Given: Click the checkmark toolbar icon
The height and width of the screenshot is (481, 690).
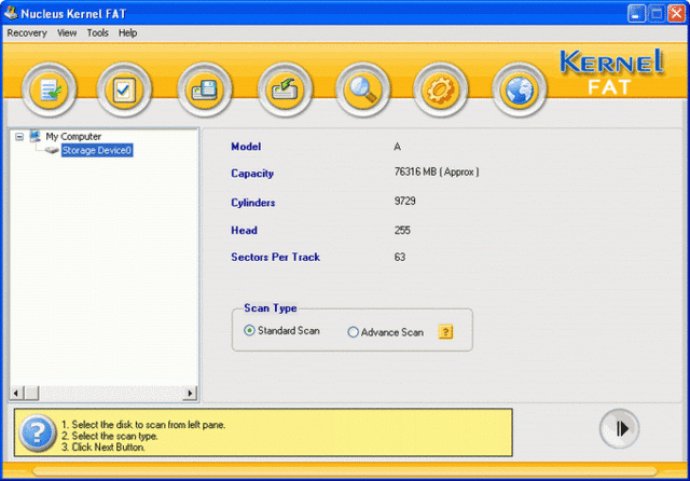Looking at the screenshot, I should point(124,90).
